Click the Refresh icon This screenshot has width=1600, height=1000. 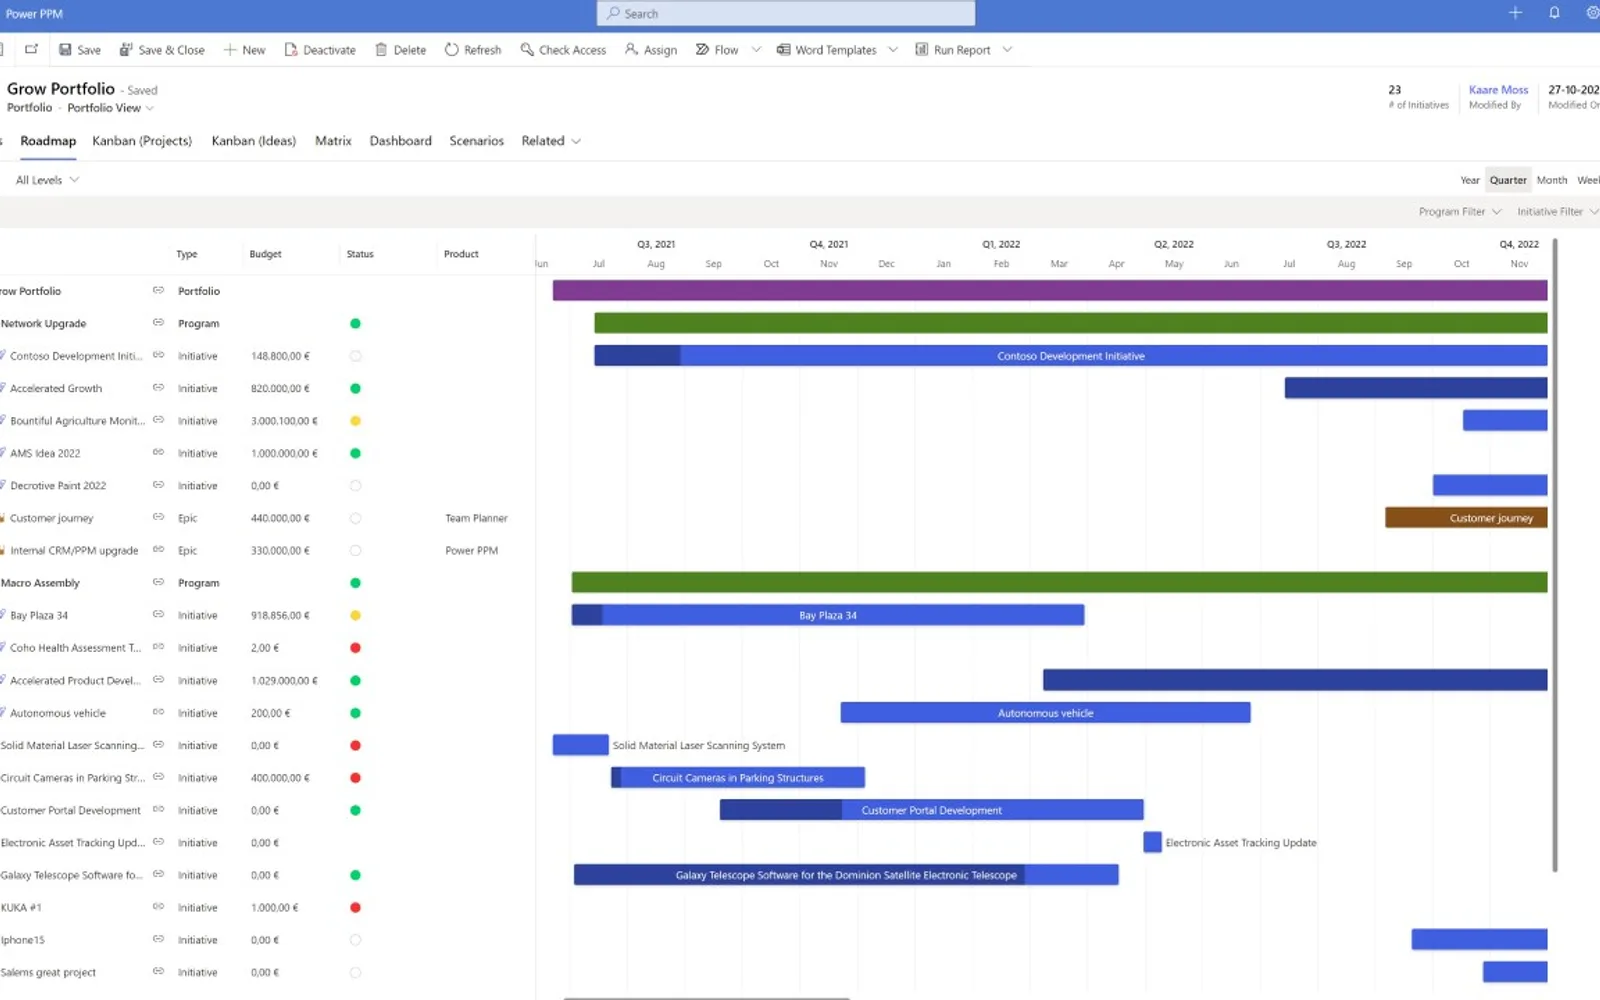(452, 50)
